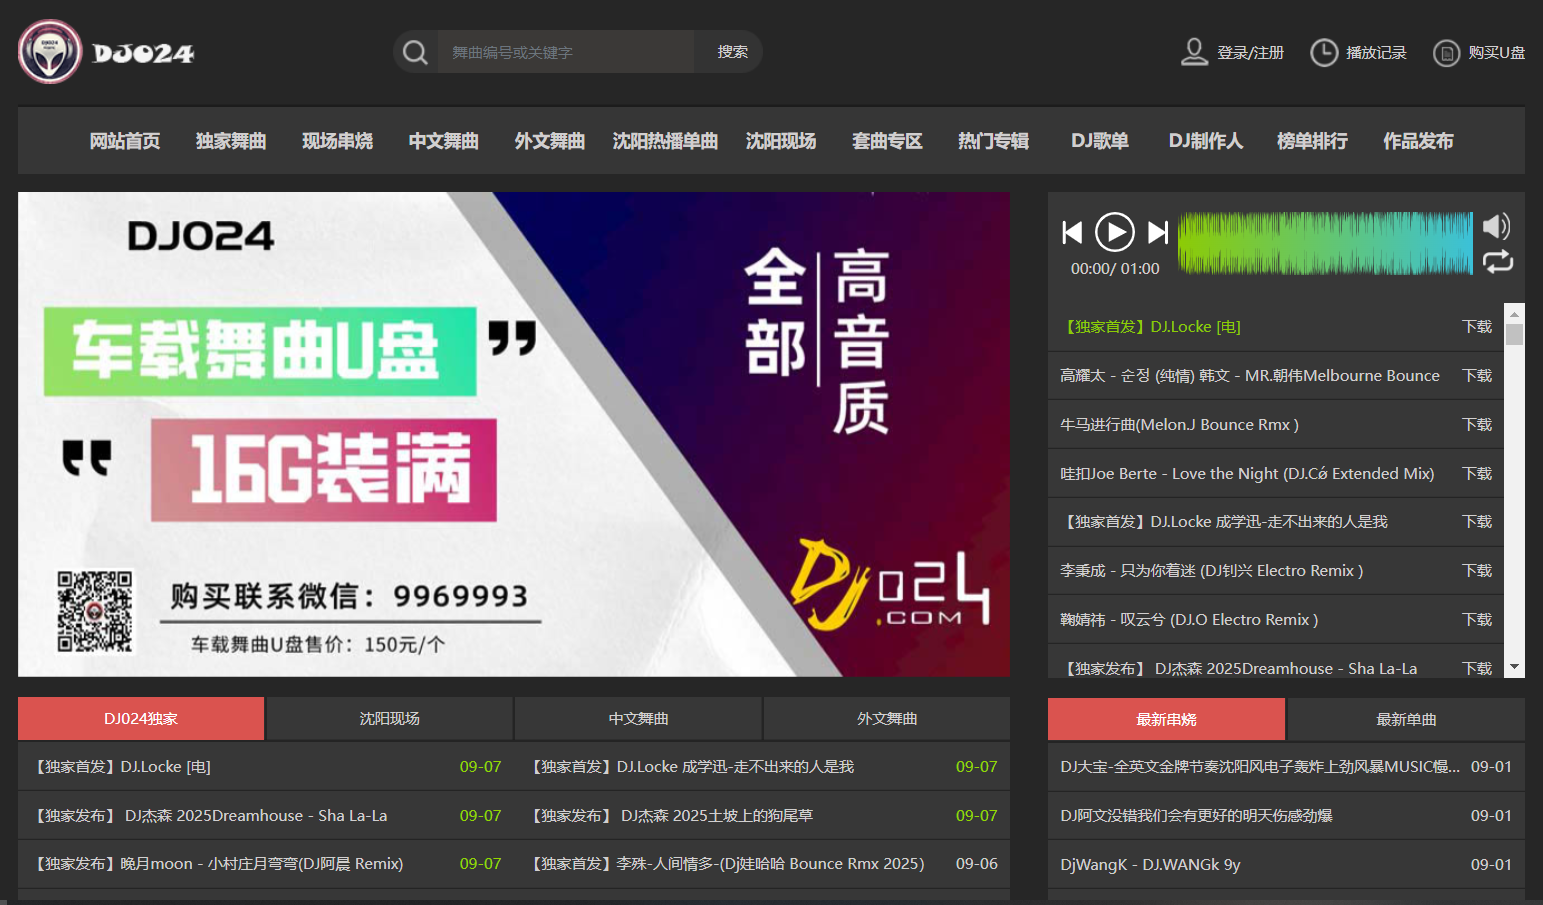Select playlist track 成学迅-走不出来的人是我

click(x=1224, y=522)
